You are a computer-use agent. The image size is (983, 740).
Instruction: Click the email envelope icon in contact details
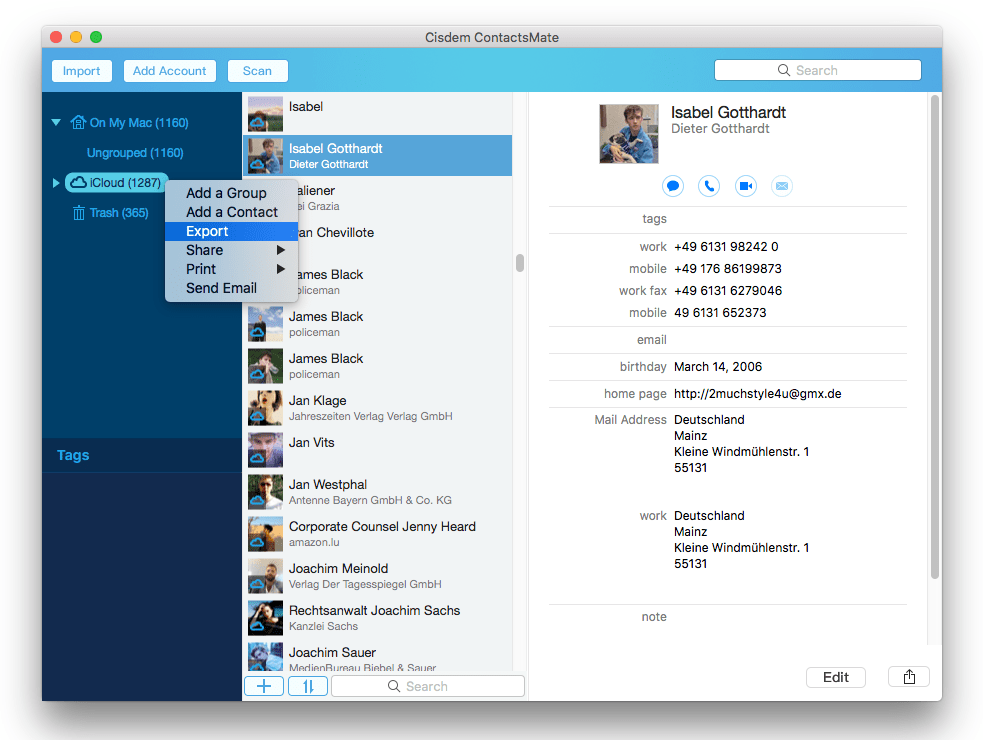pyautogui.click(x=782, y=186)
